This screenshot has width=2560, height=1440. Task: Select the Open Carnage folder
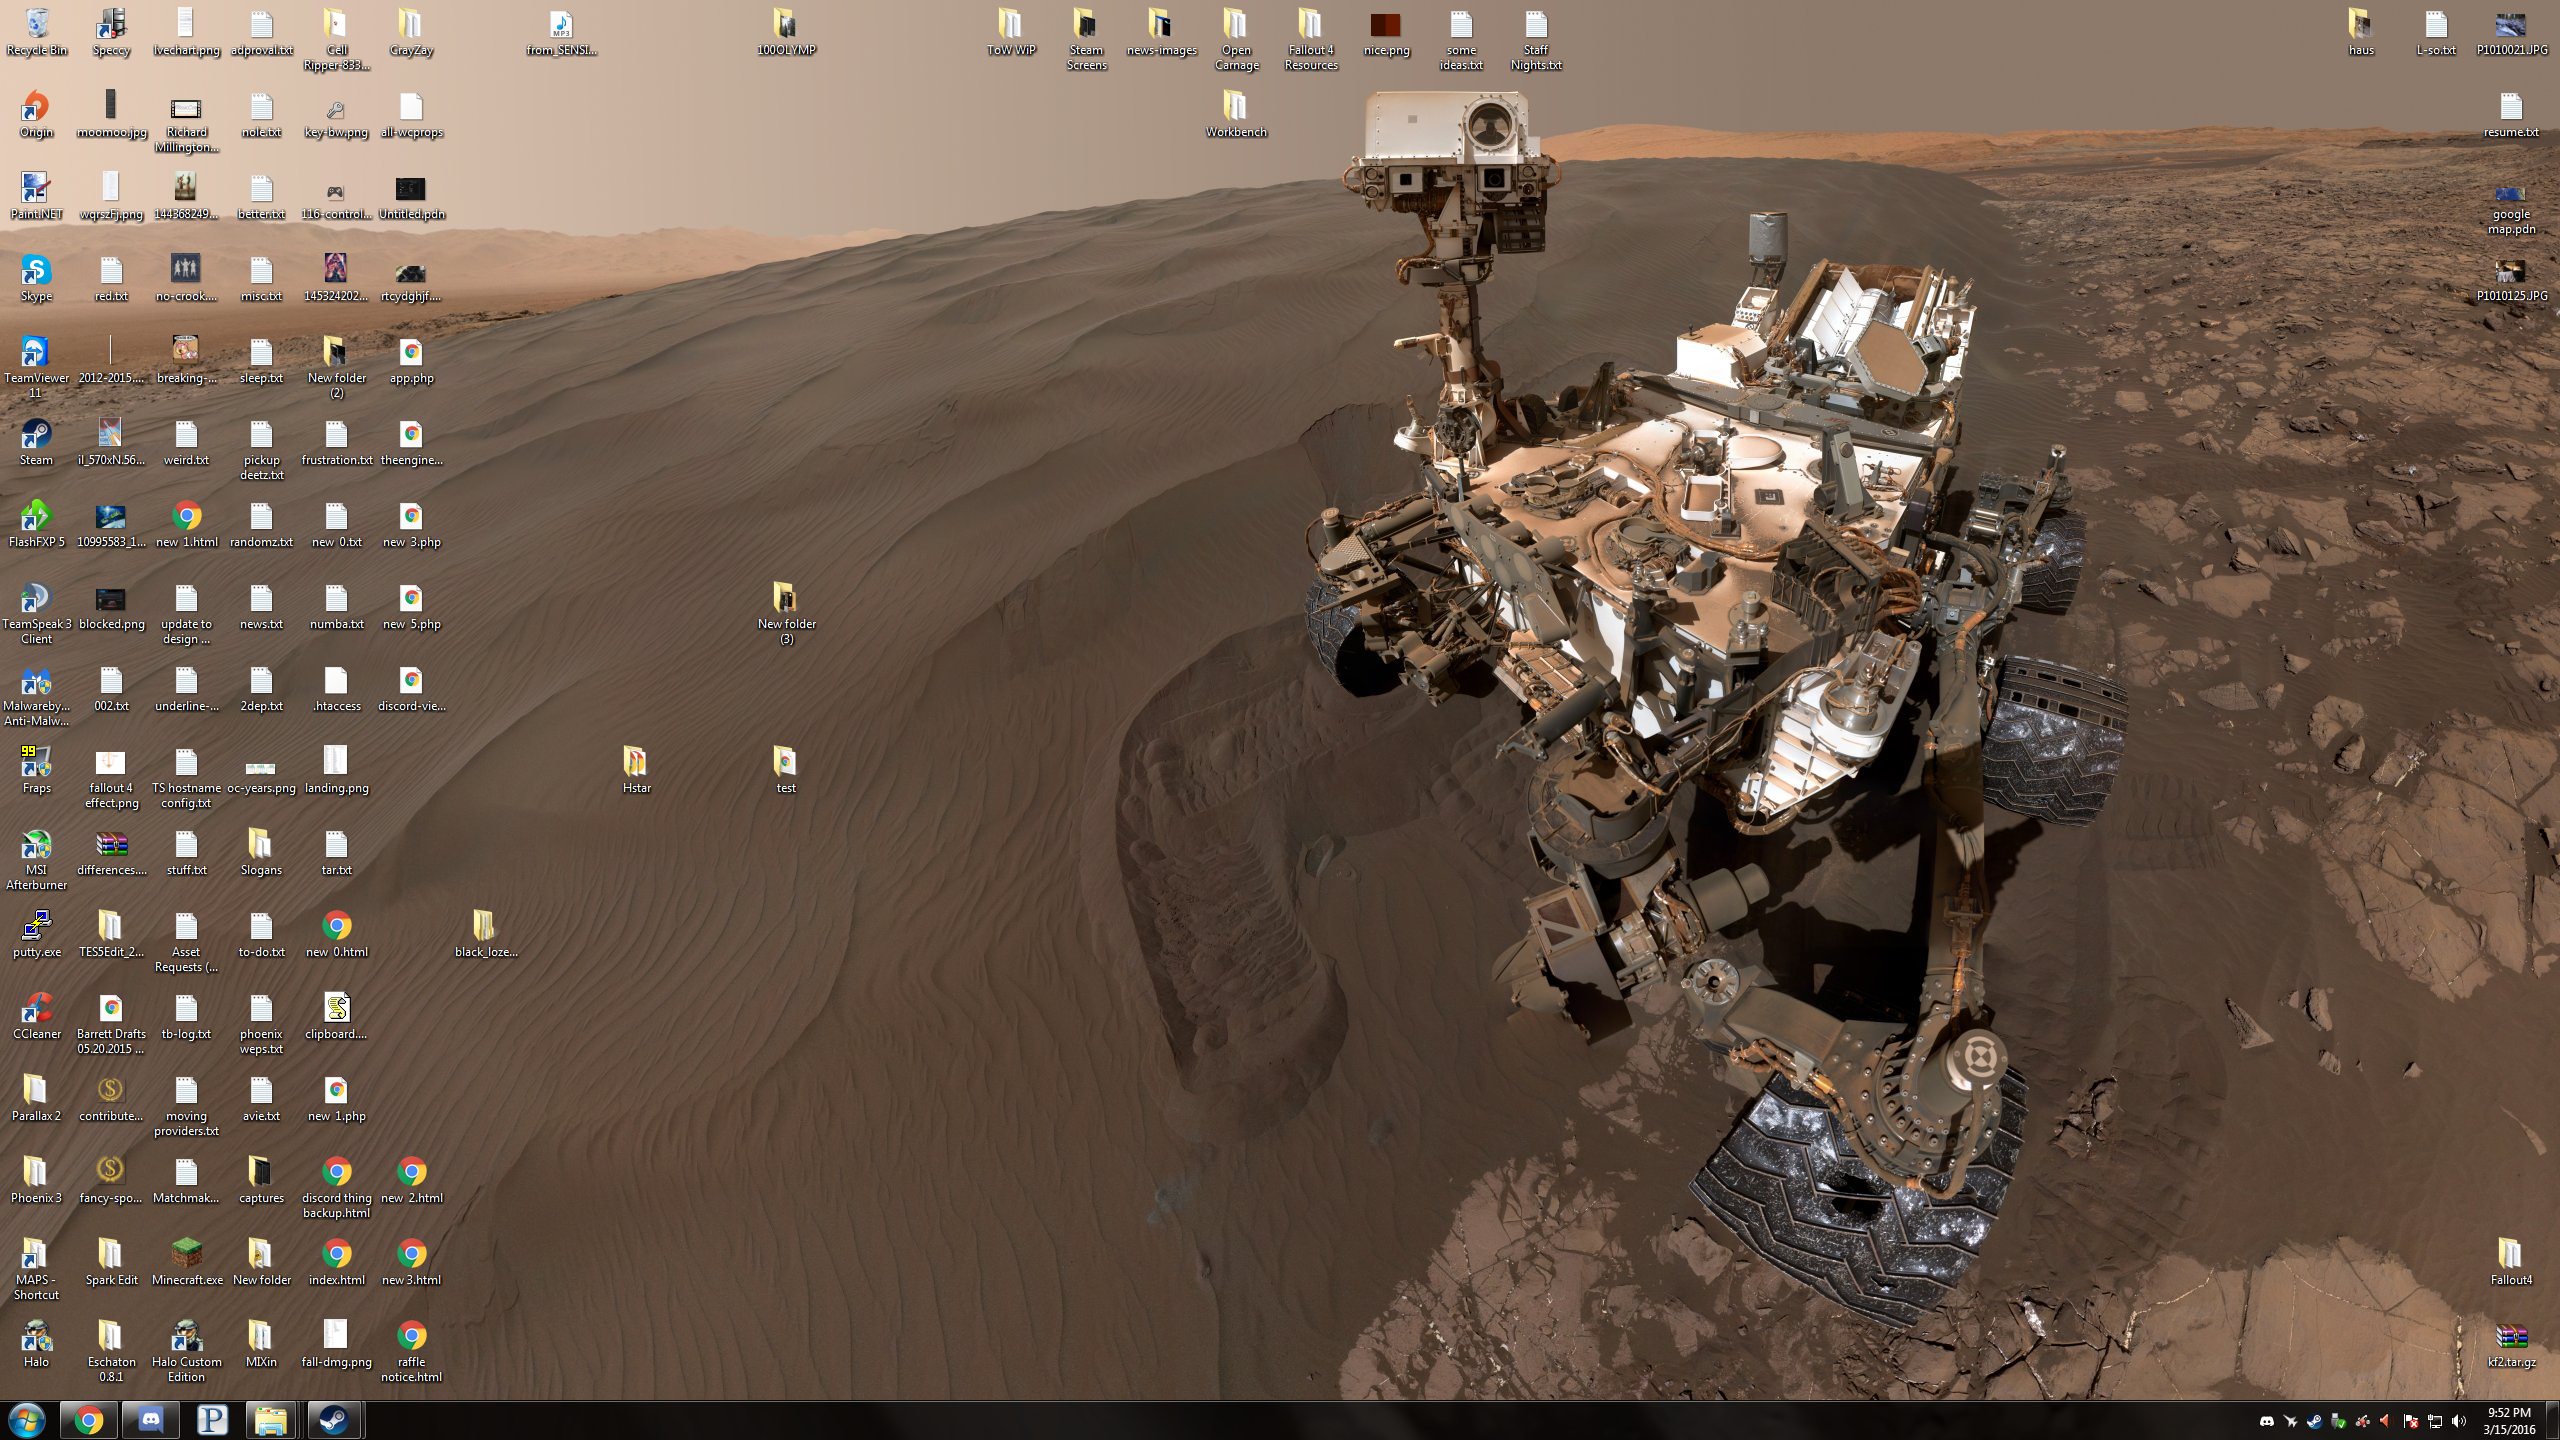click(x=1236, y=39)
